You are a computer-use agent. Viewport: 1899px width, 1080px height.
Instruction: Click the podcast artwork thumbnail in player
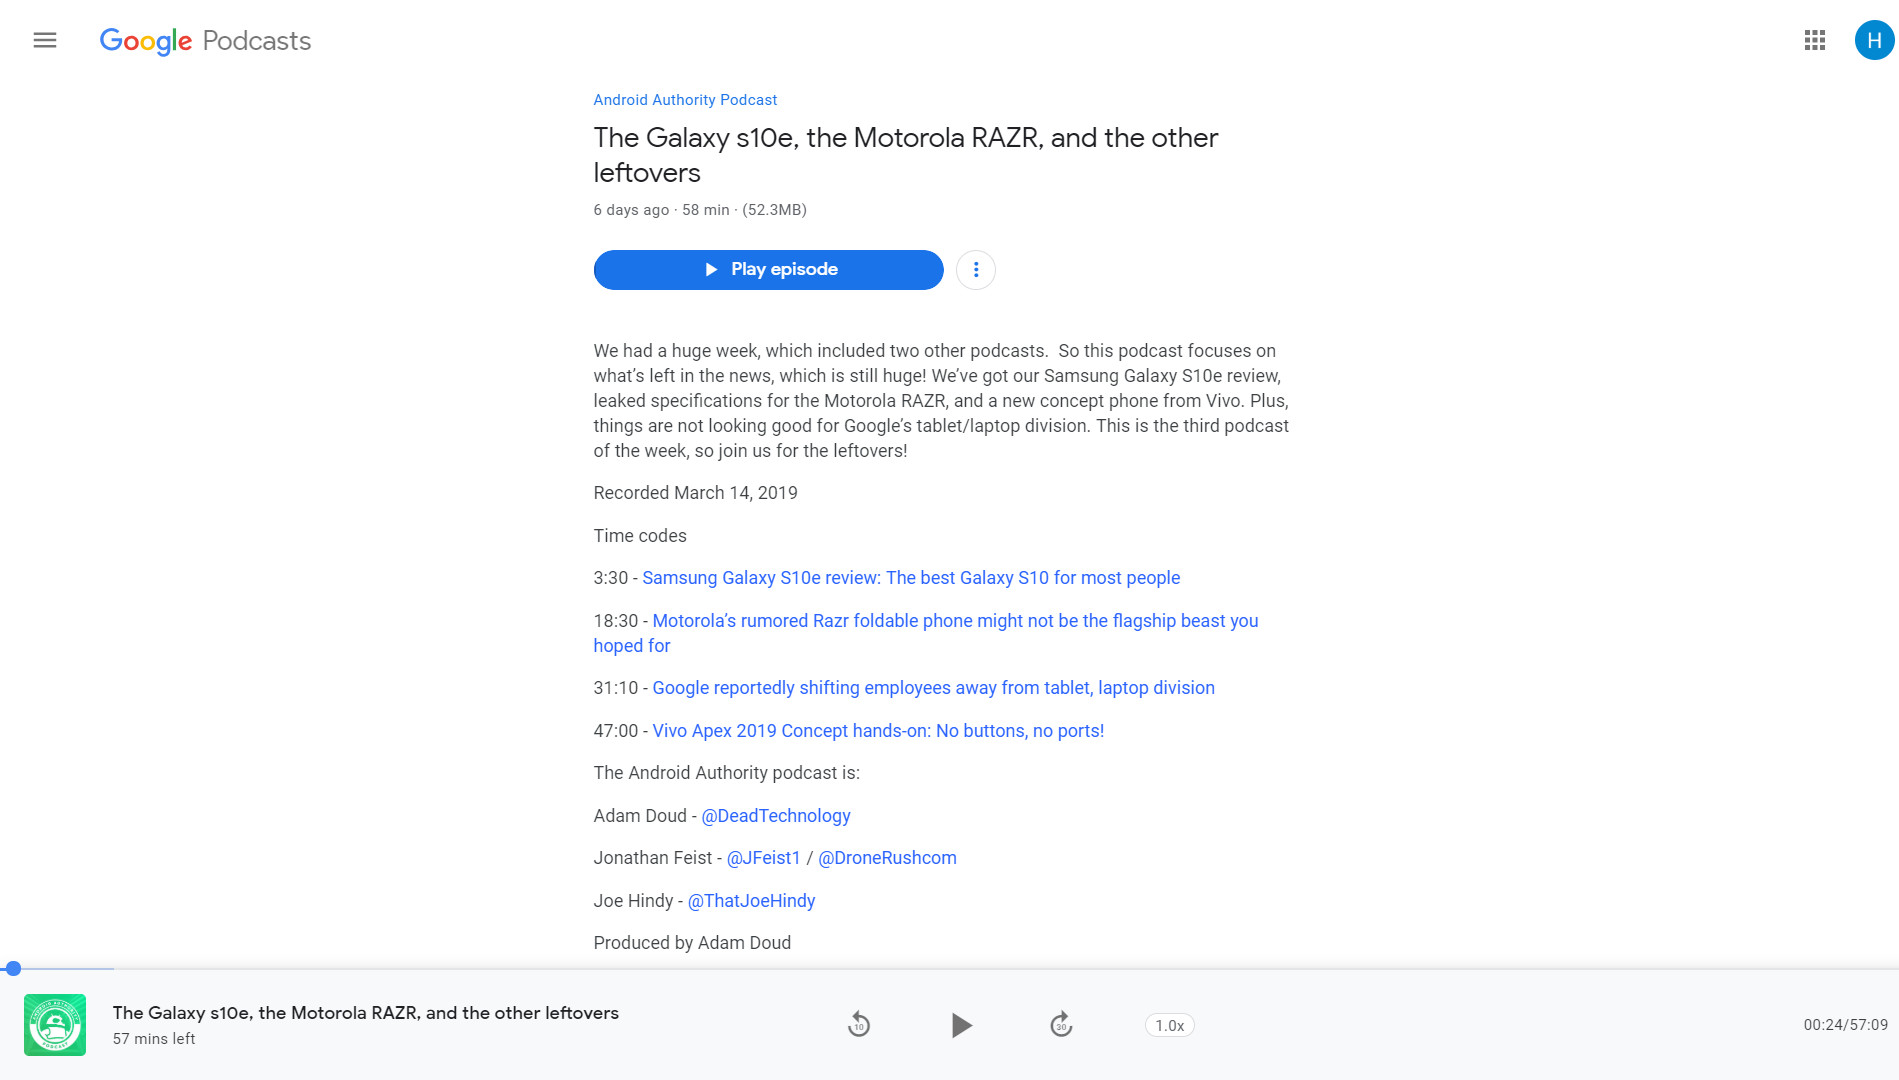(x=55, y=1025)
